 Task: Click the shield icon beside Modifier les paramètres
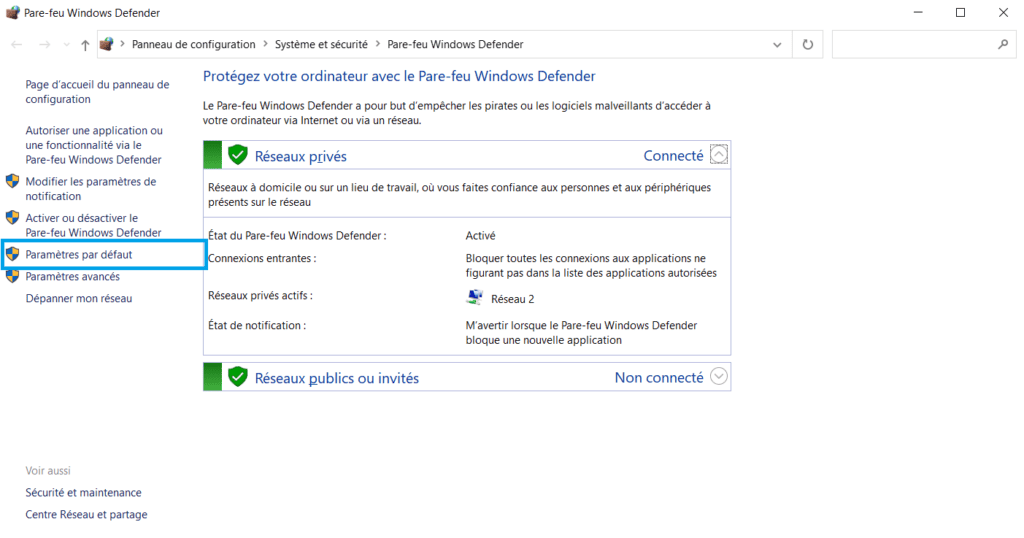pos(12,181)
